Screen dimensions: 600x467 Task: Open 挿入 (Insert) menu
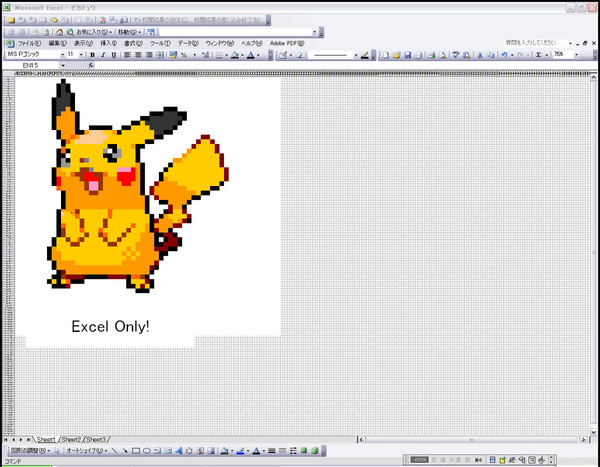108,43
